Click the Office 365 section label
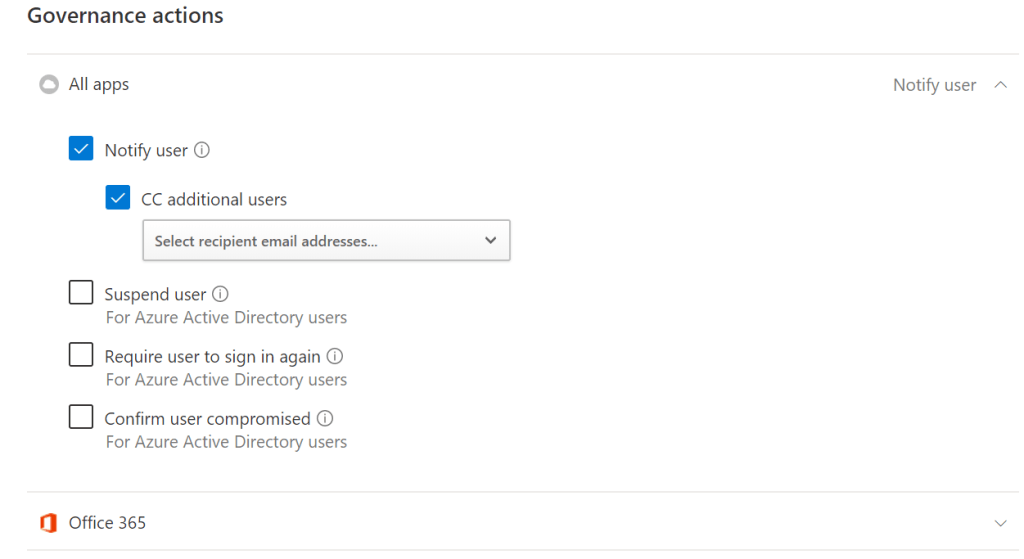 tap(107, 523)
